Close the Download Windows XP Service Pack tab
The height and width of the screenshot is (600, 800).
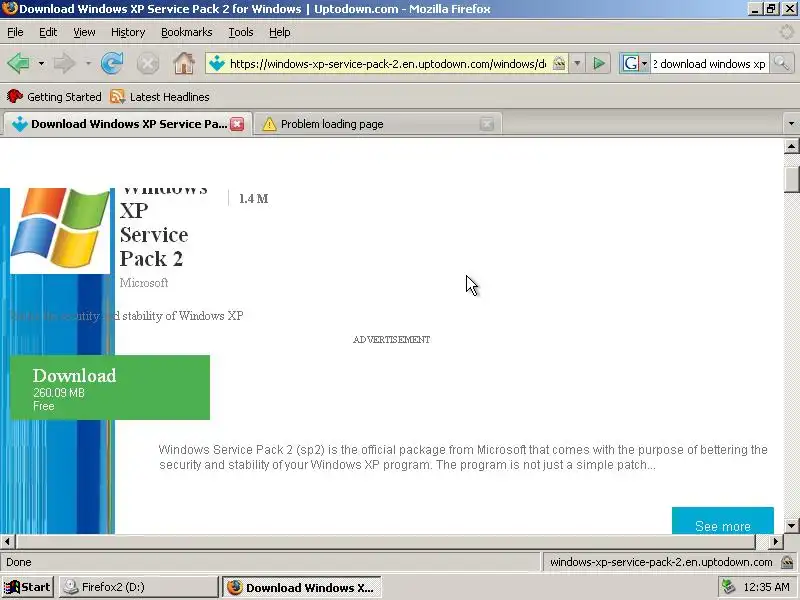click(237, 124)
